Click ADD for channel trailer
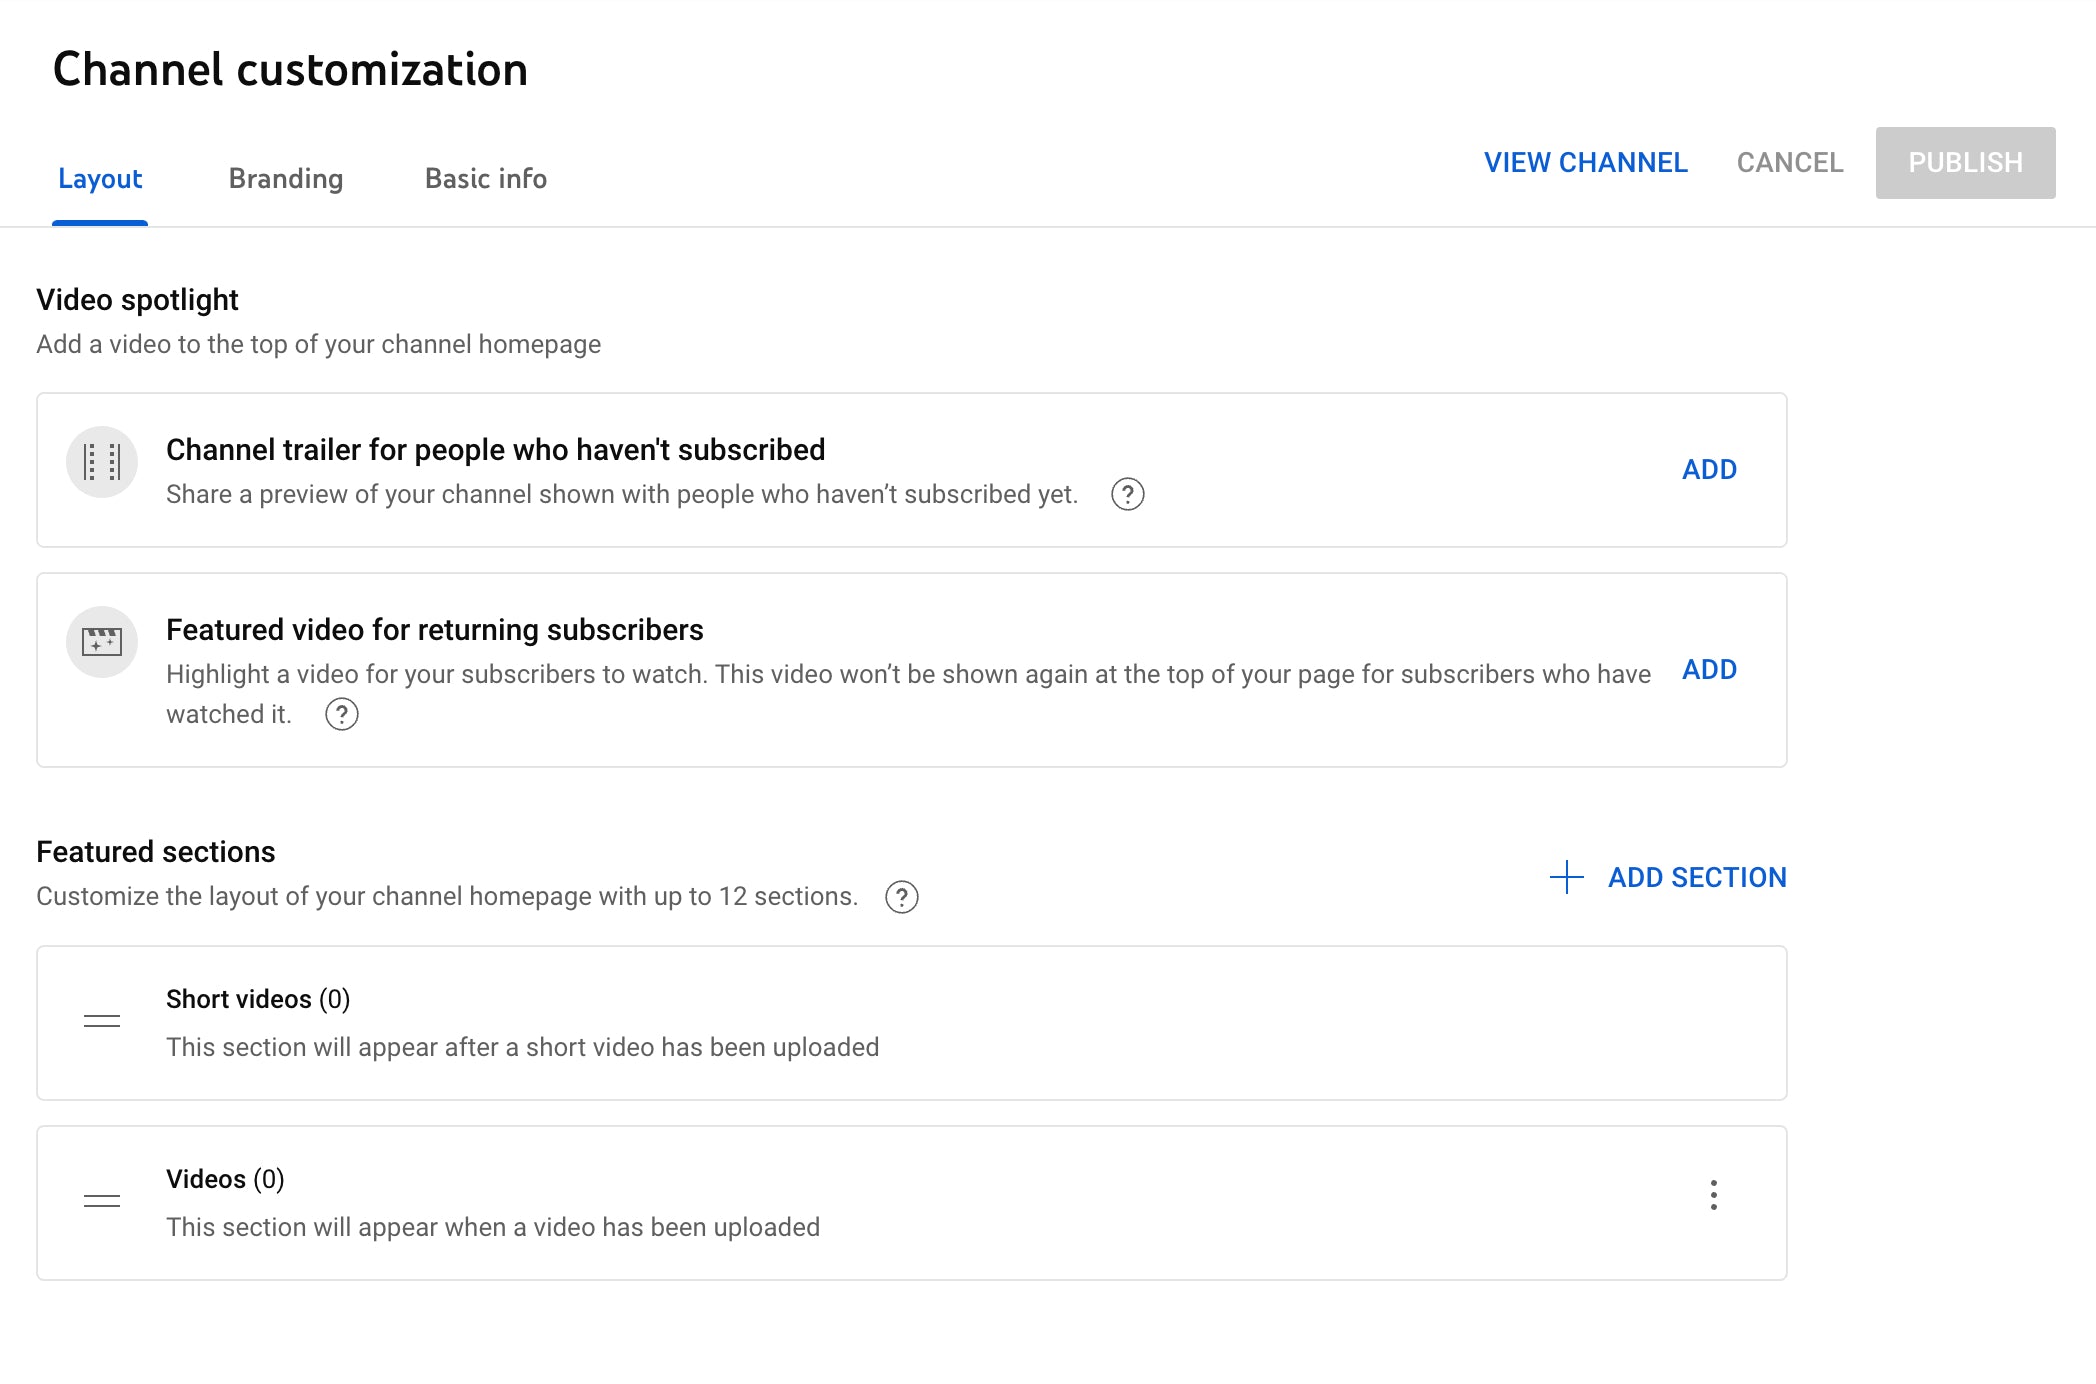 coord(1708,468)
